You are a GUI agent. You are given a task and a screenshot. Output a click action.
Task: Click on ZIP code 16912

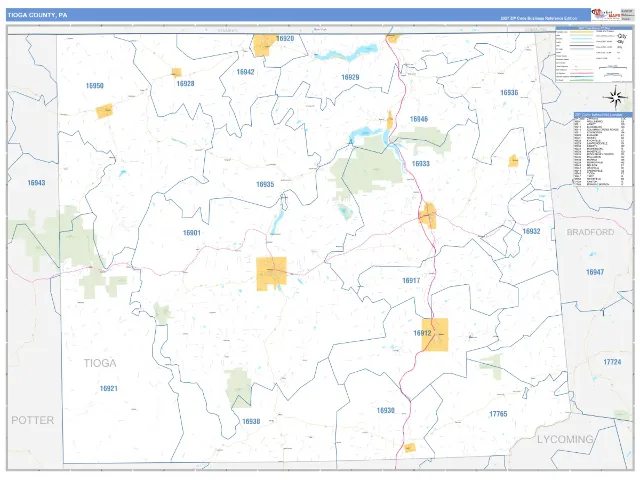[422, 333]
